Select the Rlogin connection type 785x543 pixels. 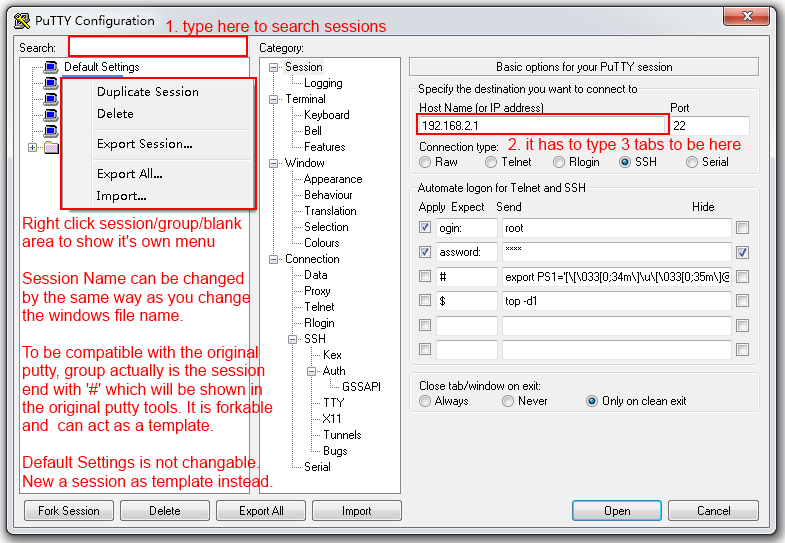coord(559,162)
